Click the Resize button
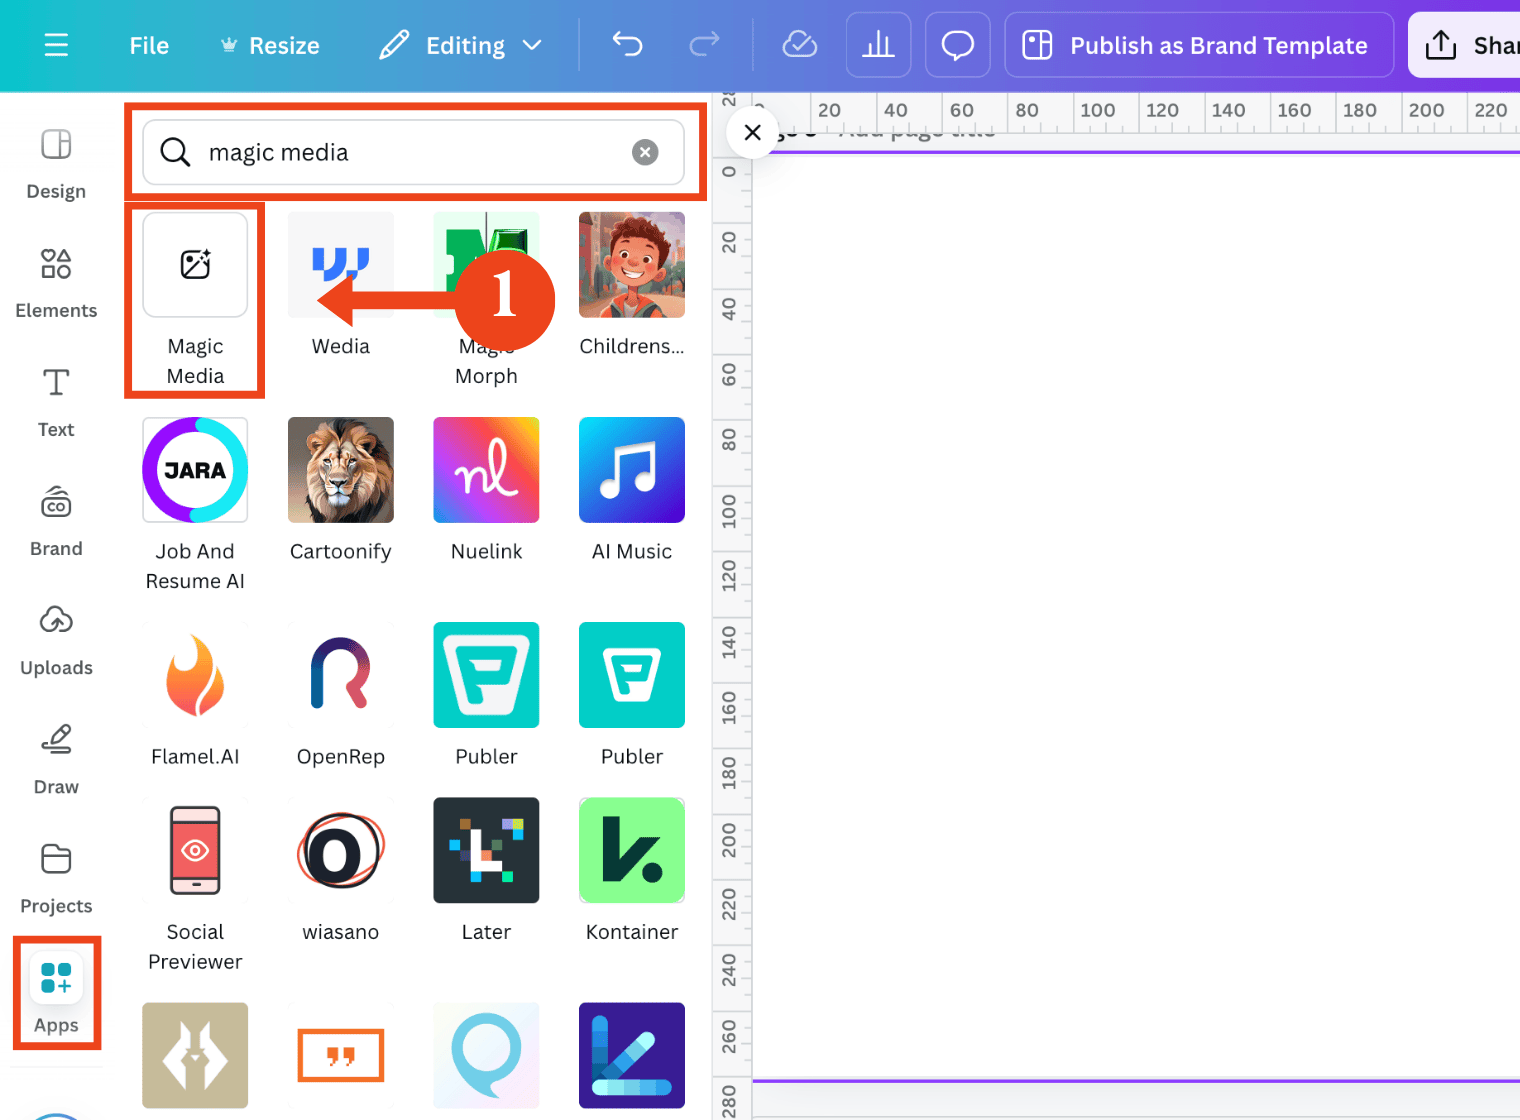The height and width of the screenshot is (1120, 1520). tap(270, 46)
